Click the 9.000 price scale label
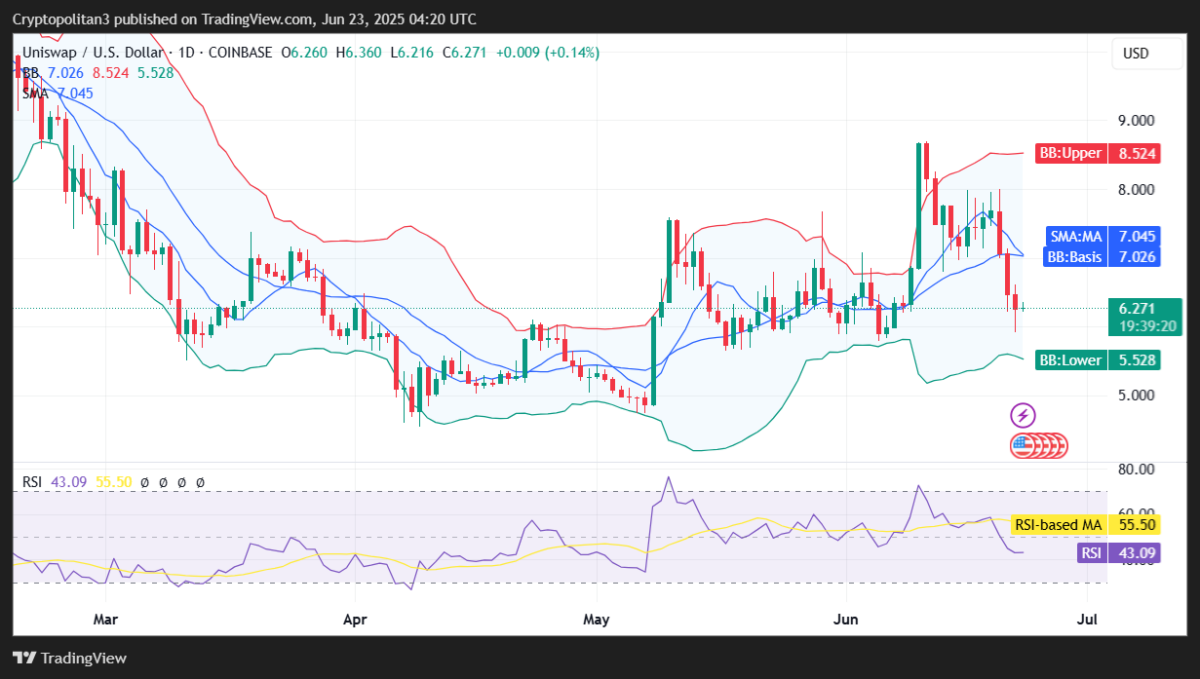This screenshot has height=679, width=1200. pos(1138,120)
